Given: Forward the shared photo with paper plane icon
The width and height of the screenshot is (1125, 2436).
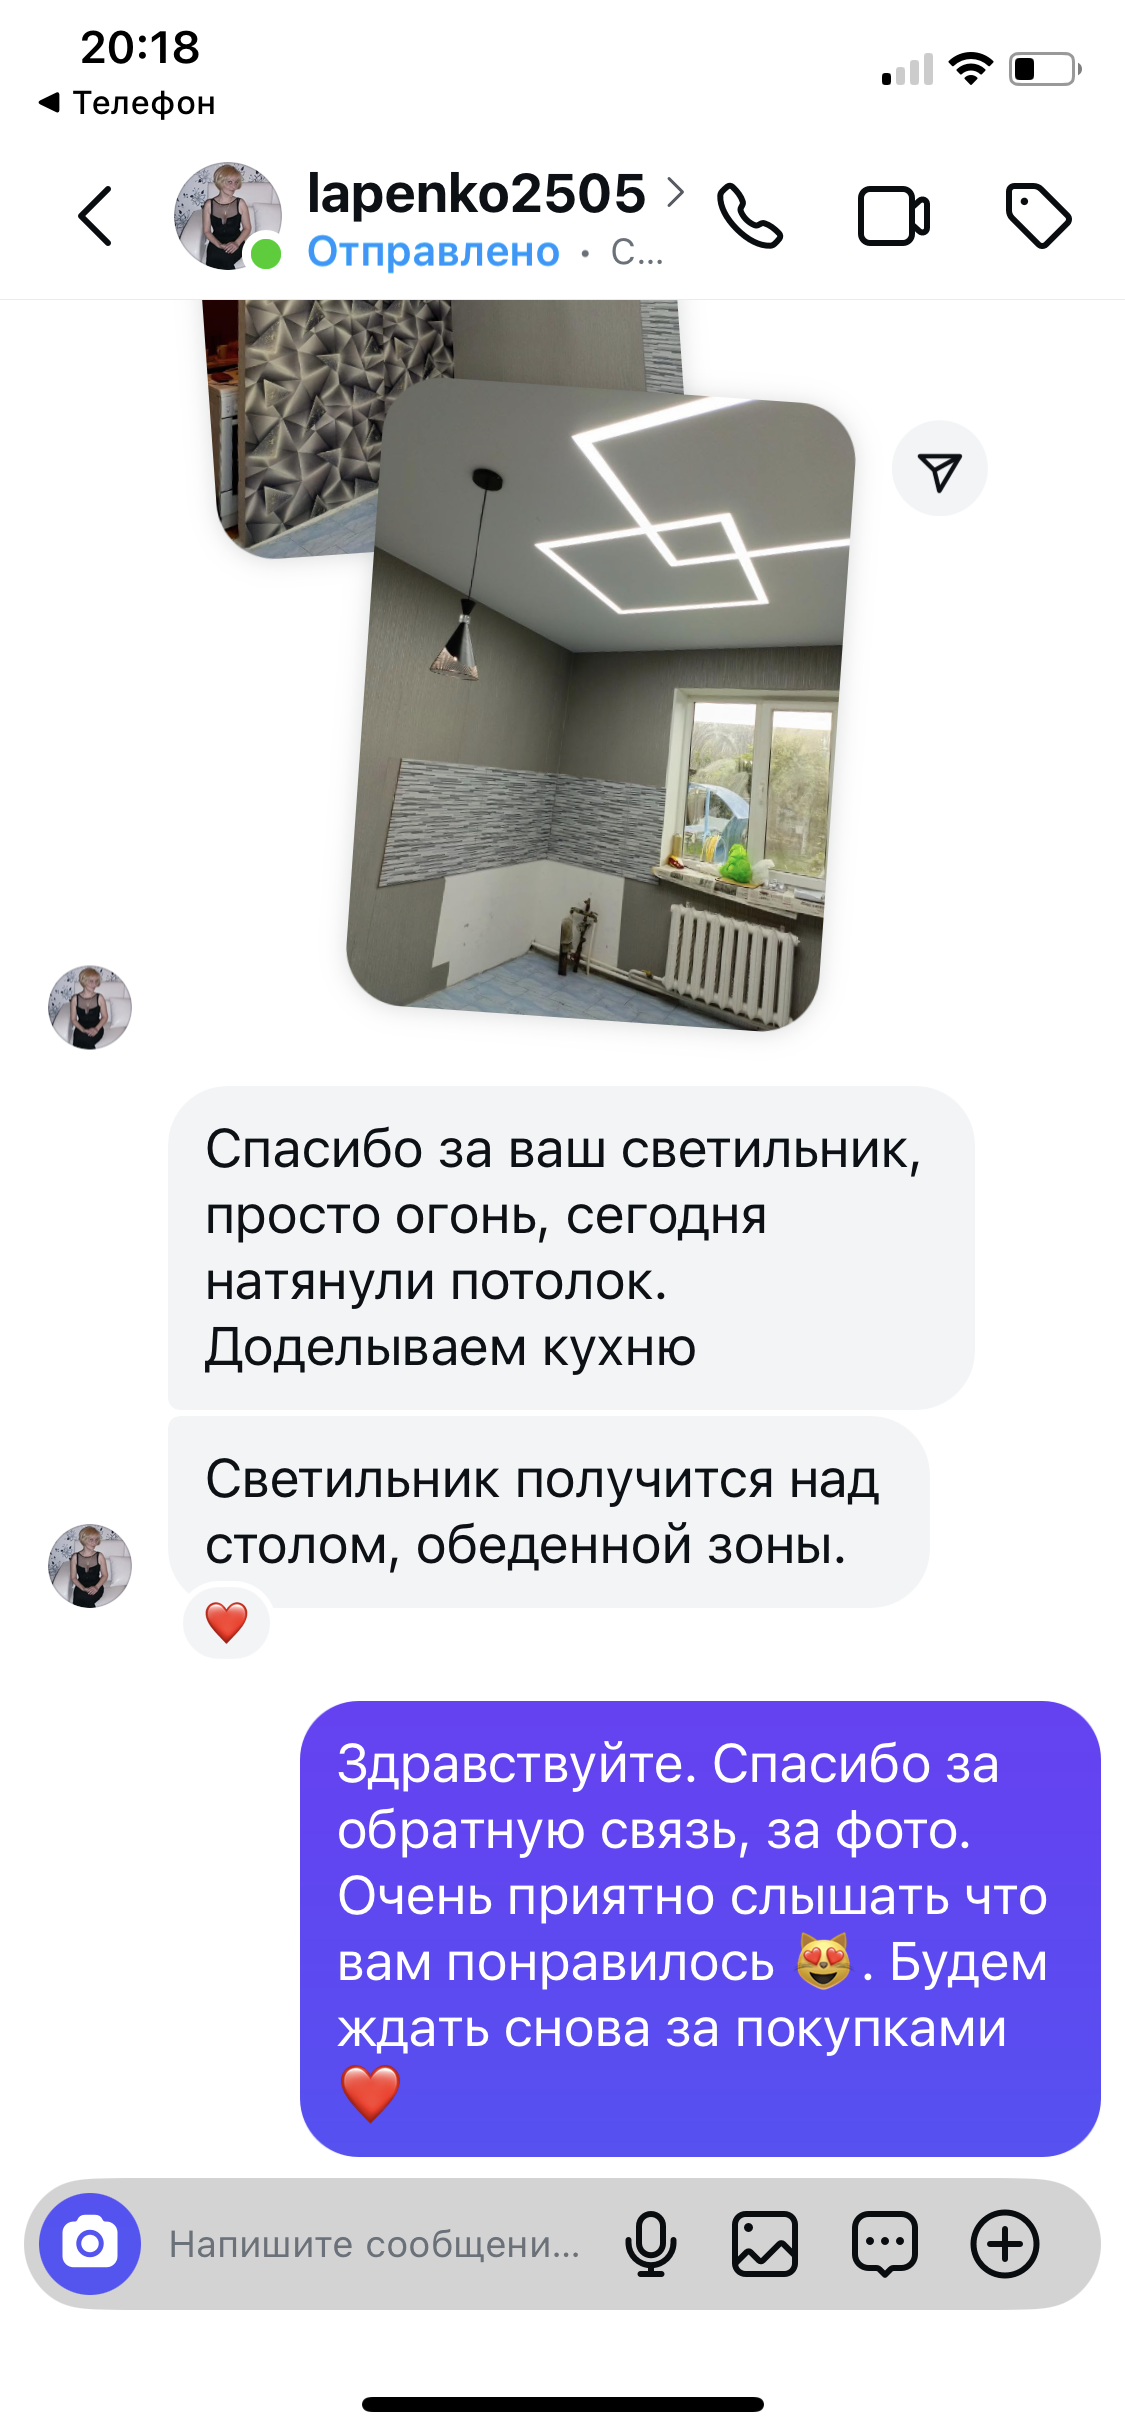Looking at the screenshot, I should 940,469.
